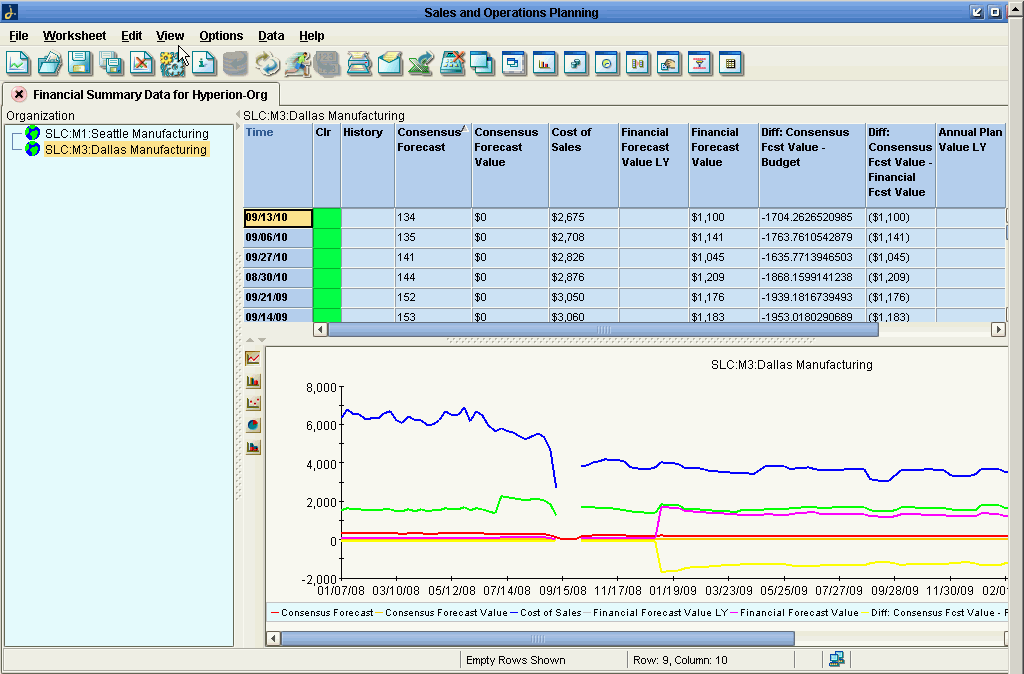Click the Export to Excel icon
Screen dimensions: 1024x674
pos(421,63)
